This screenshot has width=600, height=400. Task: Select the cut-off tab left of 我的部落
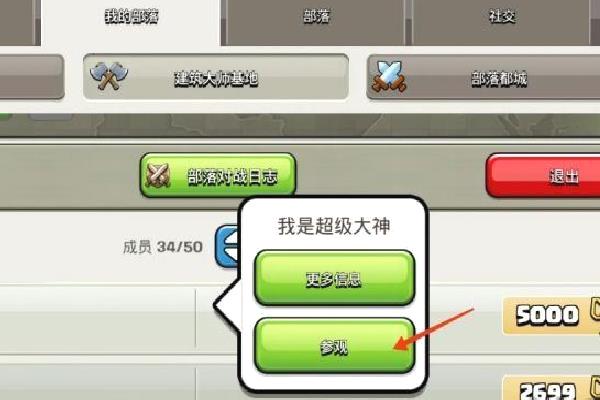click(19, 22)
